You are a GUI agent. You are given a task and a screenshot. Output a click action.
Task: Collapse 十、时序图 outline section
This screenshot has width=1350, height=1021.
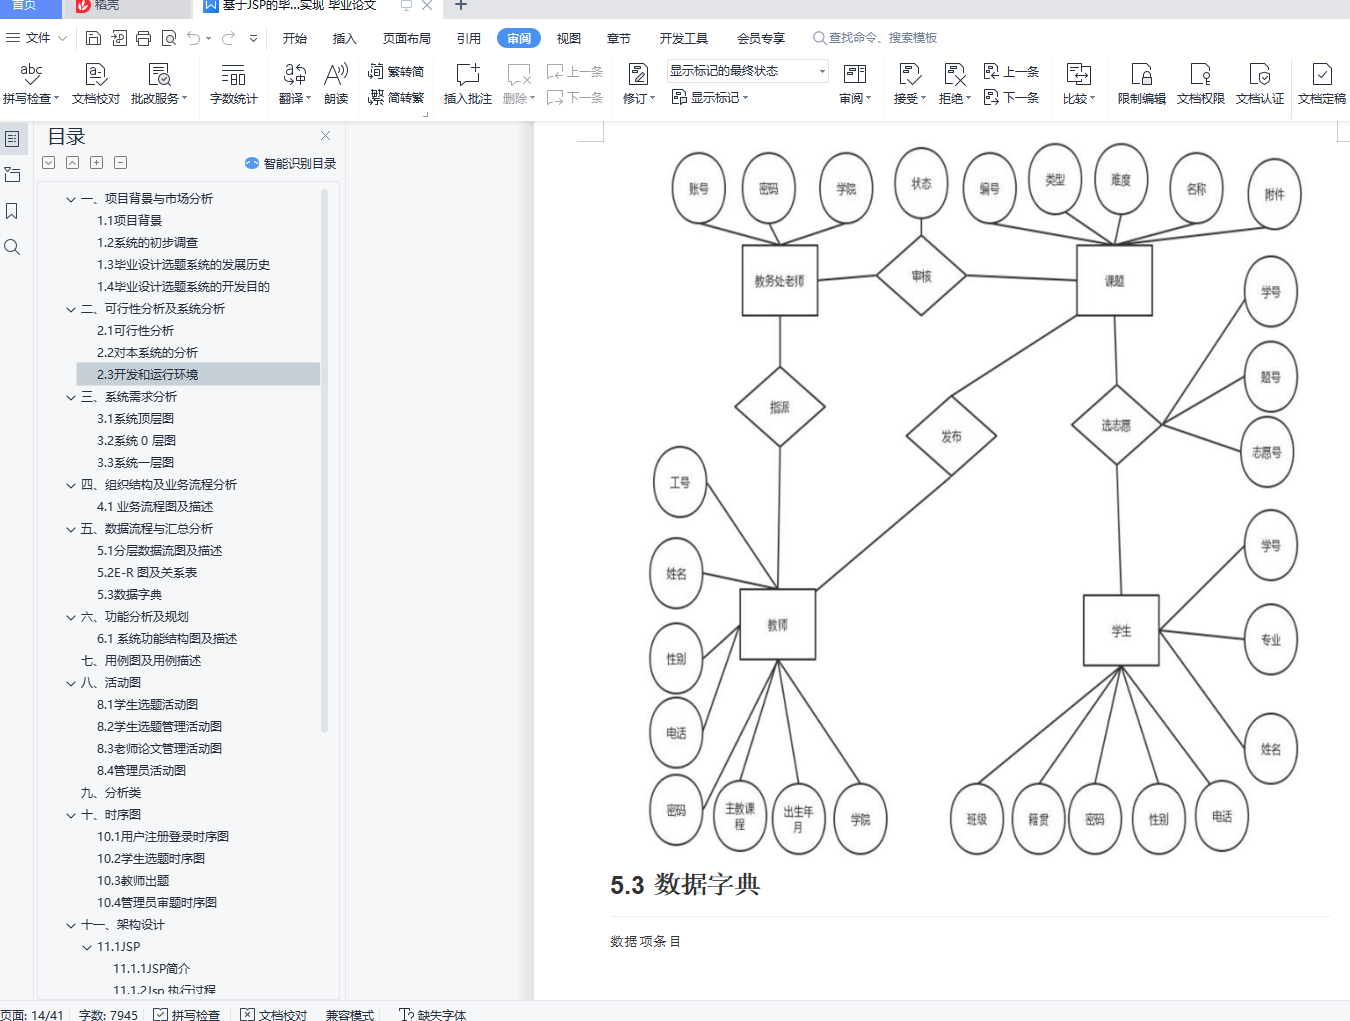71,815
